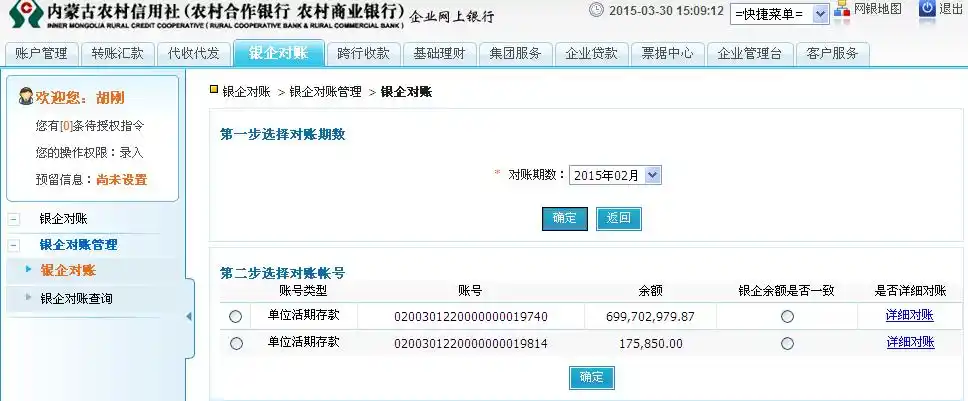Click account number 02003012200000000019814
Screen dimensions: 968x401
pos(471,344)
